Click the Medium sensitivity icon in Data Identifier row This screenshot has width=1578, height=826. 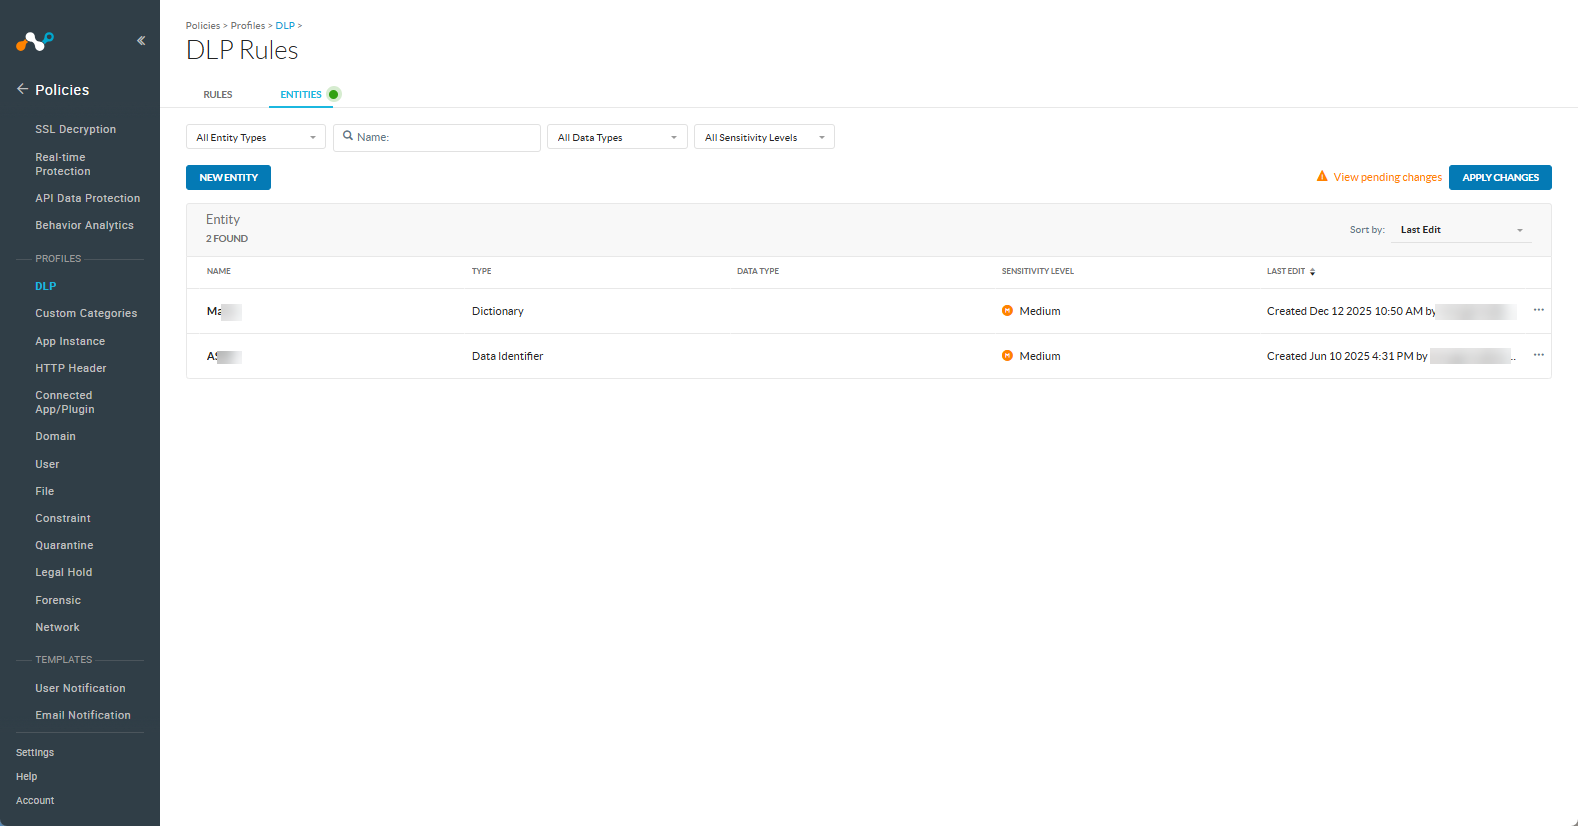click(x=1007, y=356)
